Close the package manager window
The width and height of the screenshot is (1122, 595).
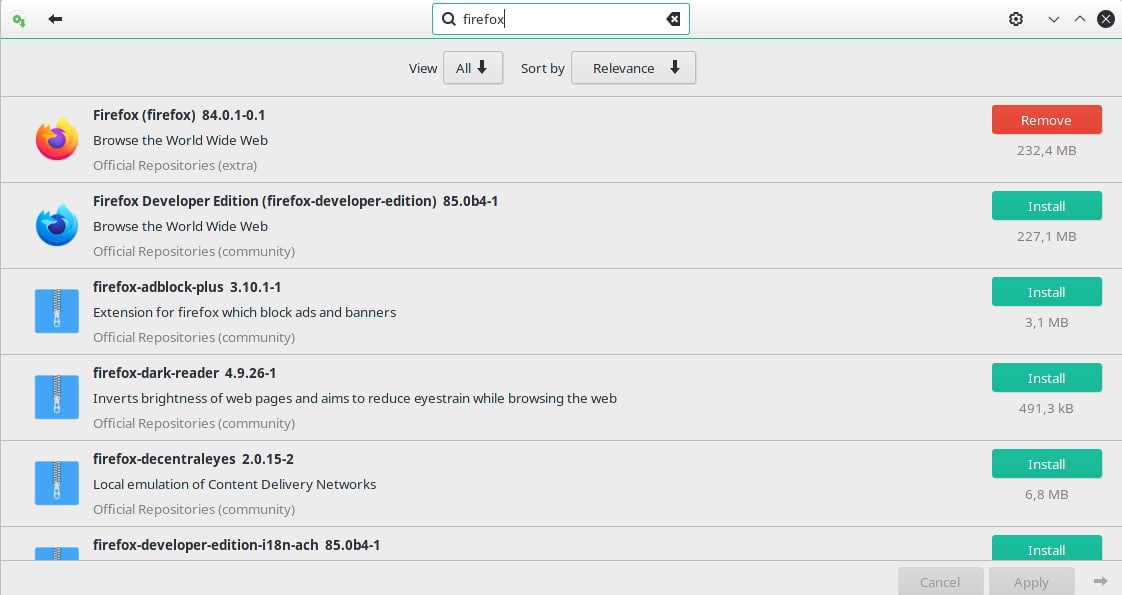pyautogui.click(x=1106, y=19)
